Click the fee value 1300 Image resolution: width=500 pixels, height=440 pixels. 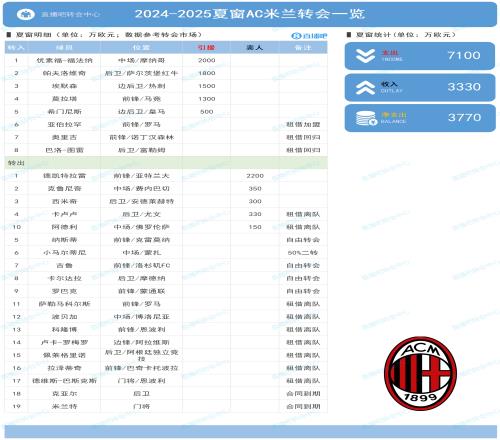click(x=207, y=99)
